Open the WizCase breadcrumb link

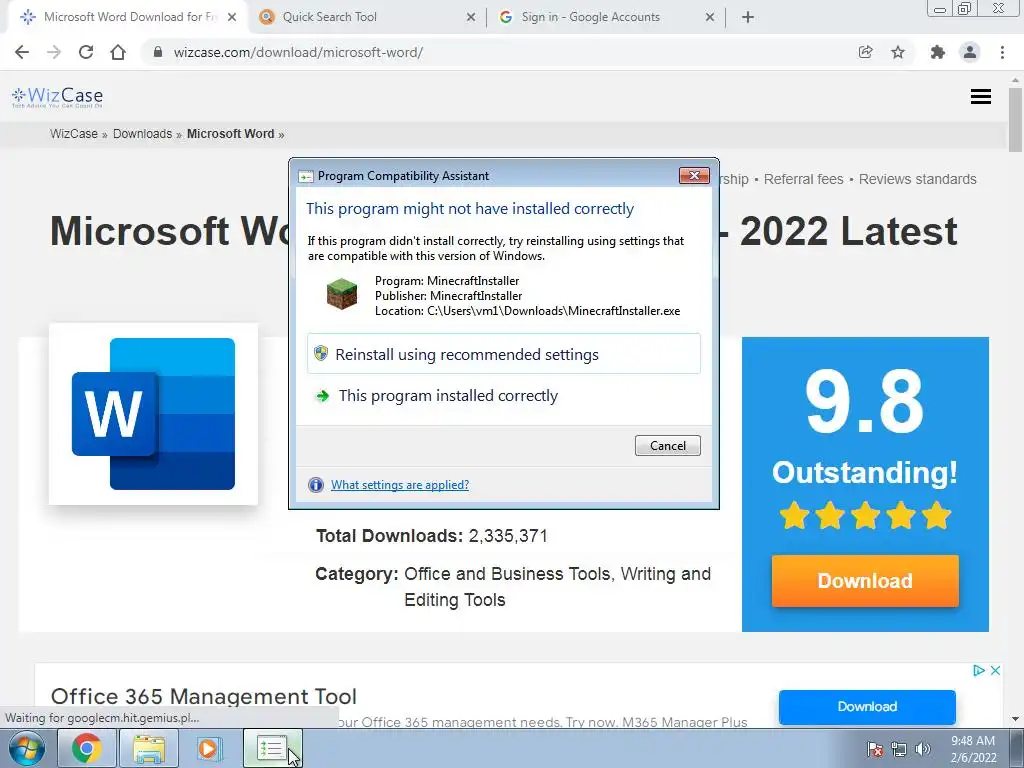[74, 134]
